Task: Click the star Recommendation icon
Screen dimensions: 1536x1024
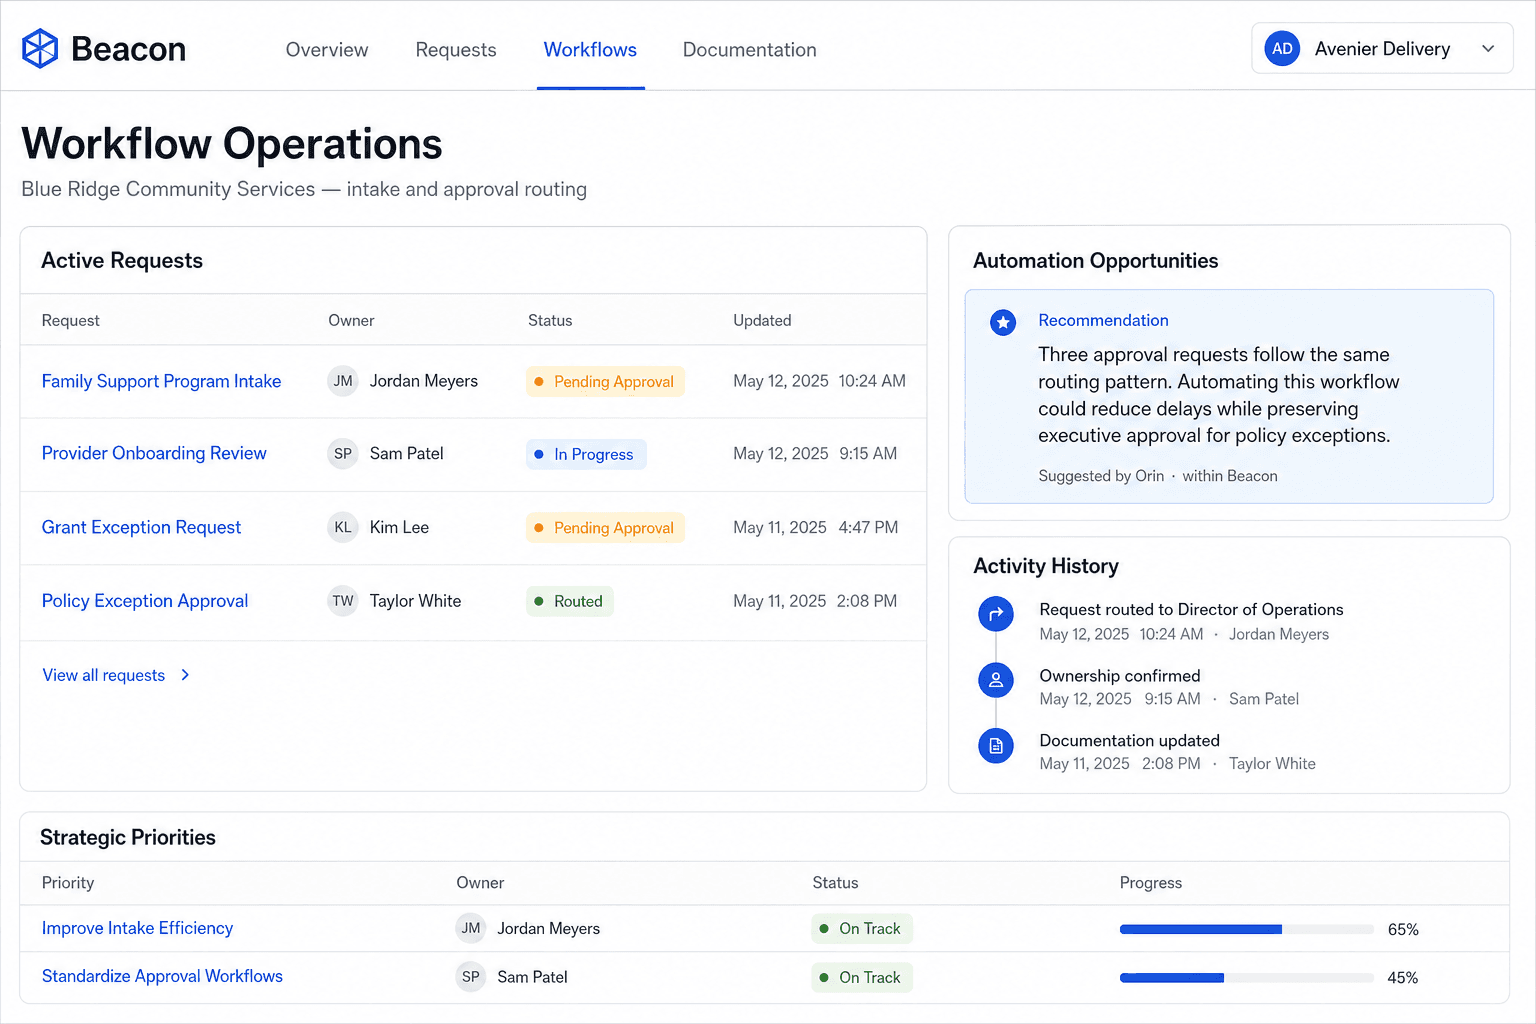Action: [1003, 322]
